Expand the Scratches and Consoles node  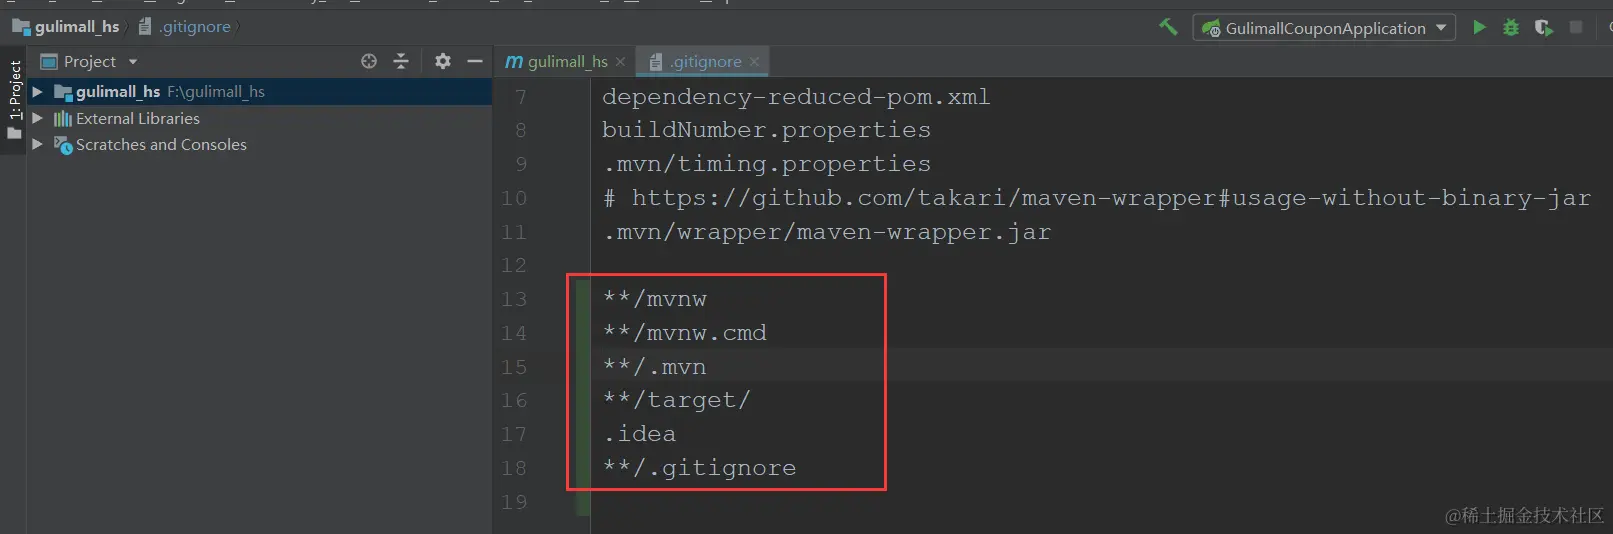click(37, 144)
